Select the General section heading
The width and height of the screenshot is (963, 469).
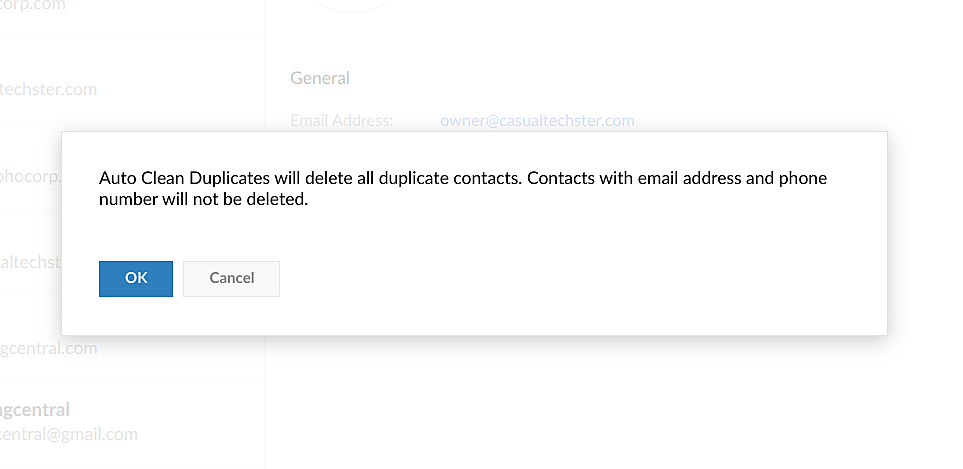click(x=320, y=78)
